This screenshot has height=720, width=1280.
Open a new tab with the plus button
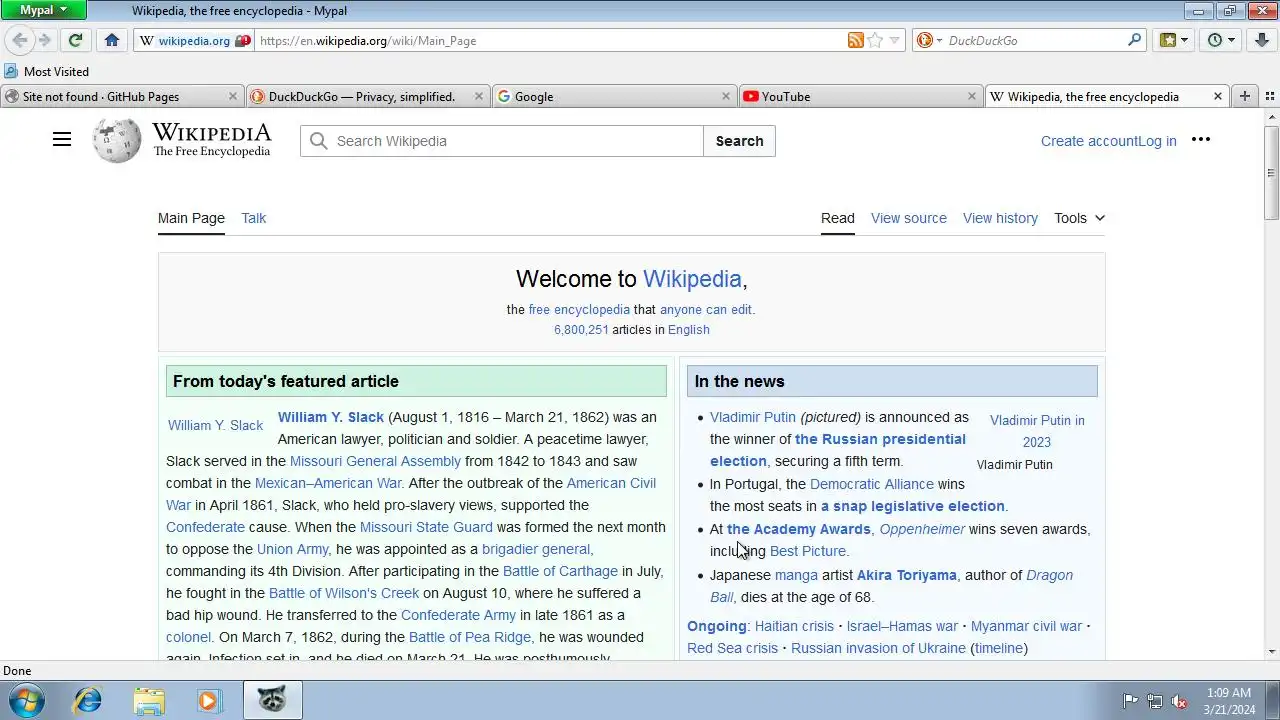click(1244, 96)
